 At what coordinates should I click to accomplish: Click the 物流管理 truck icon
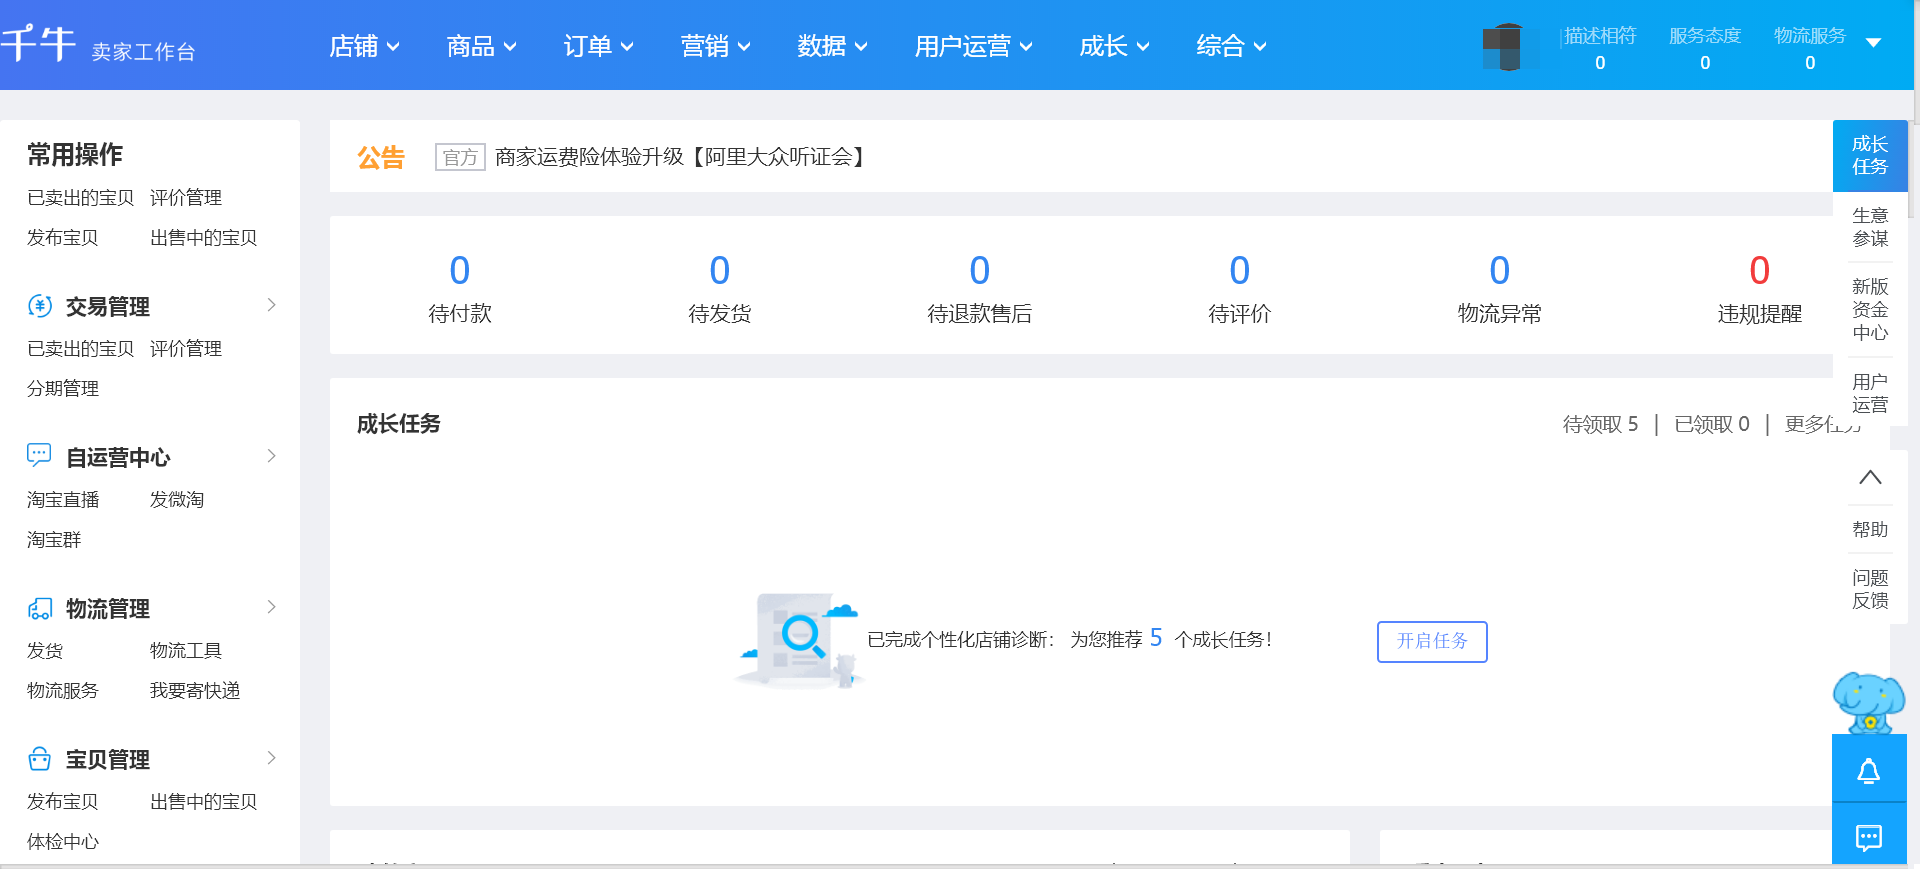pyautogui.click(x=40, y=608)
